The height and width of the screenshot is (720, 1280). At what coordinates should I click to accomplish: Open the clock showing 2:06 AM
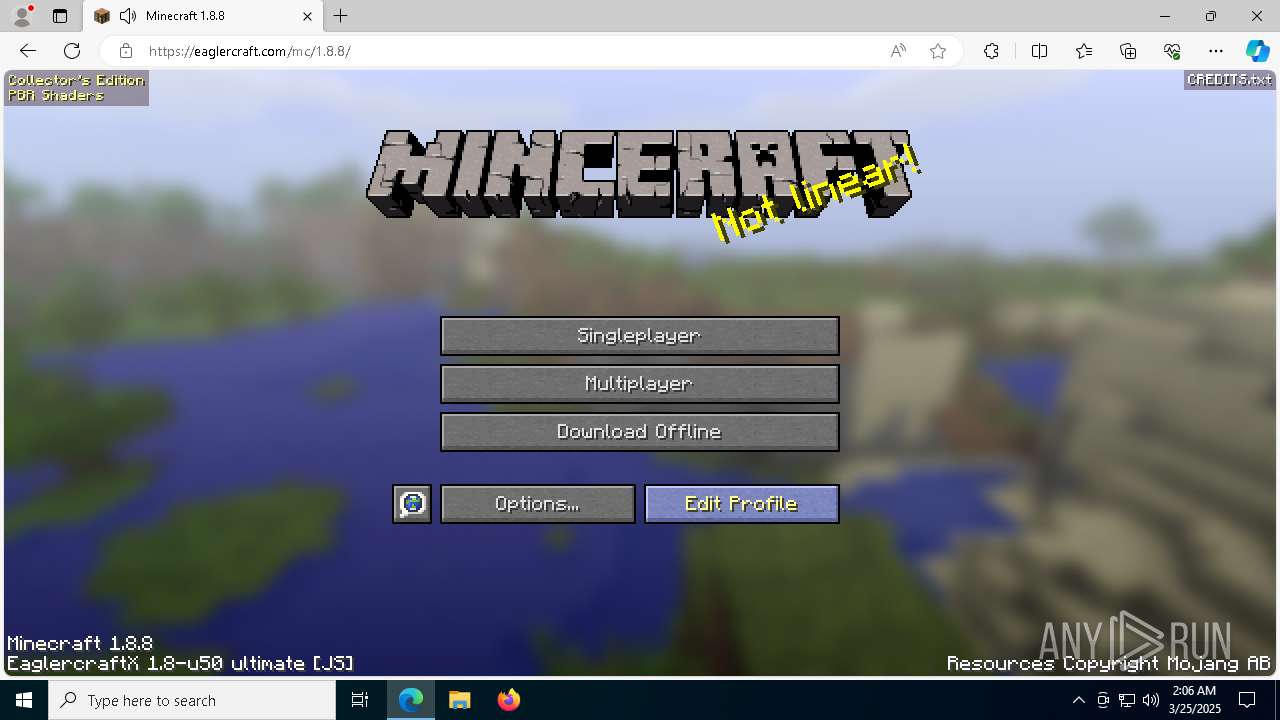point(1193,700)
